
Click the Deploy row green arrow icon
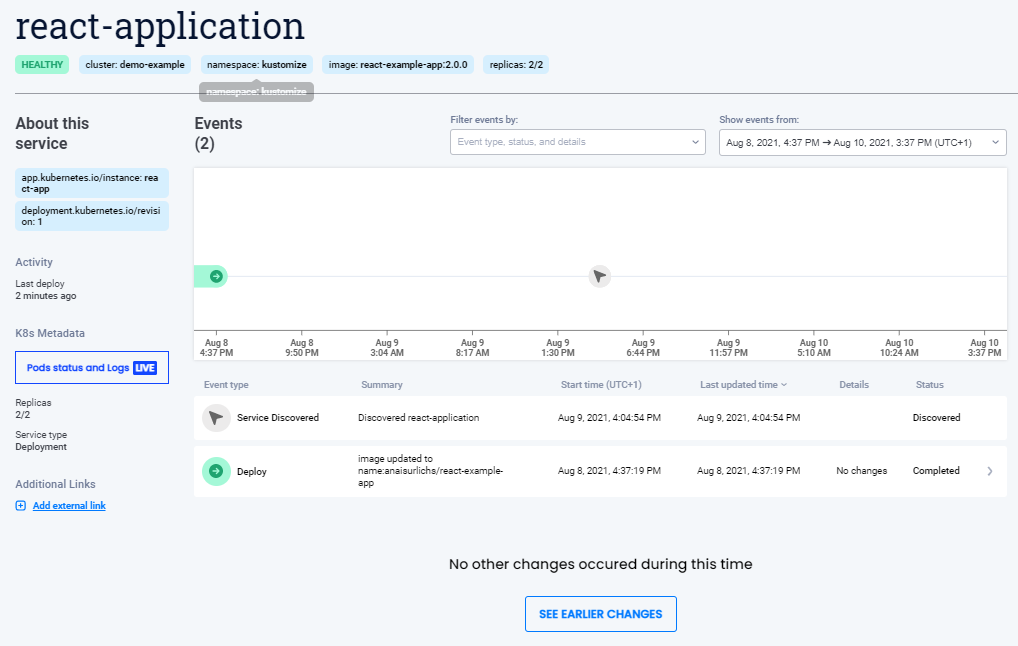(216, 471)
